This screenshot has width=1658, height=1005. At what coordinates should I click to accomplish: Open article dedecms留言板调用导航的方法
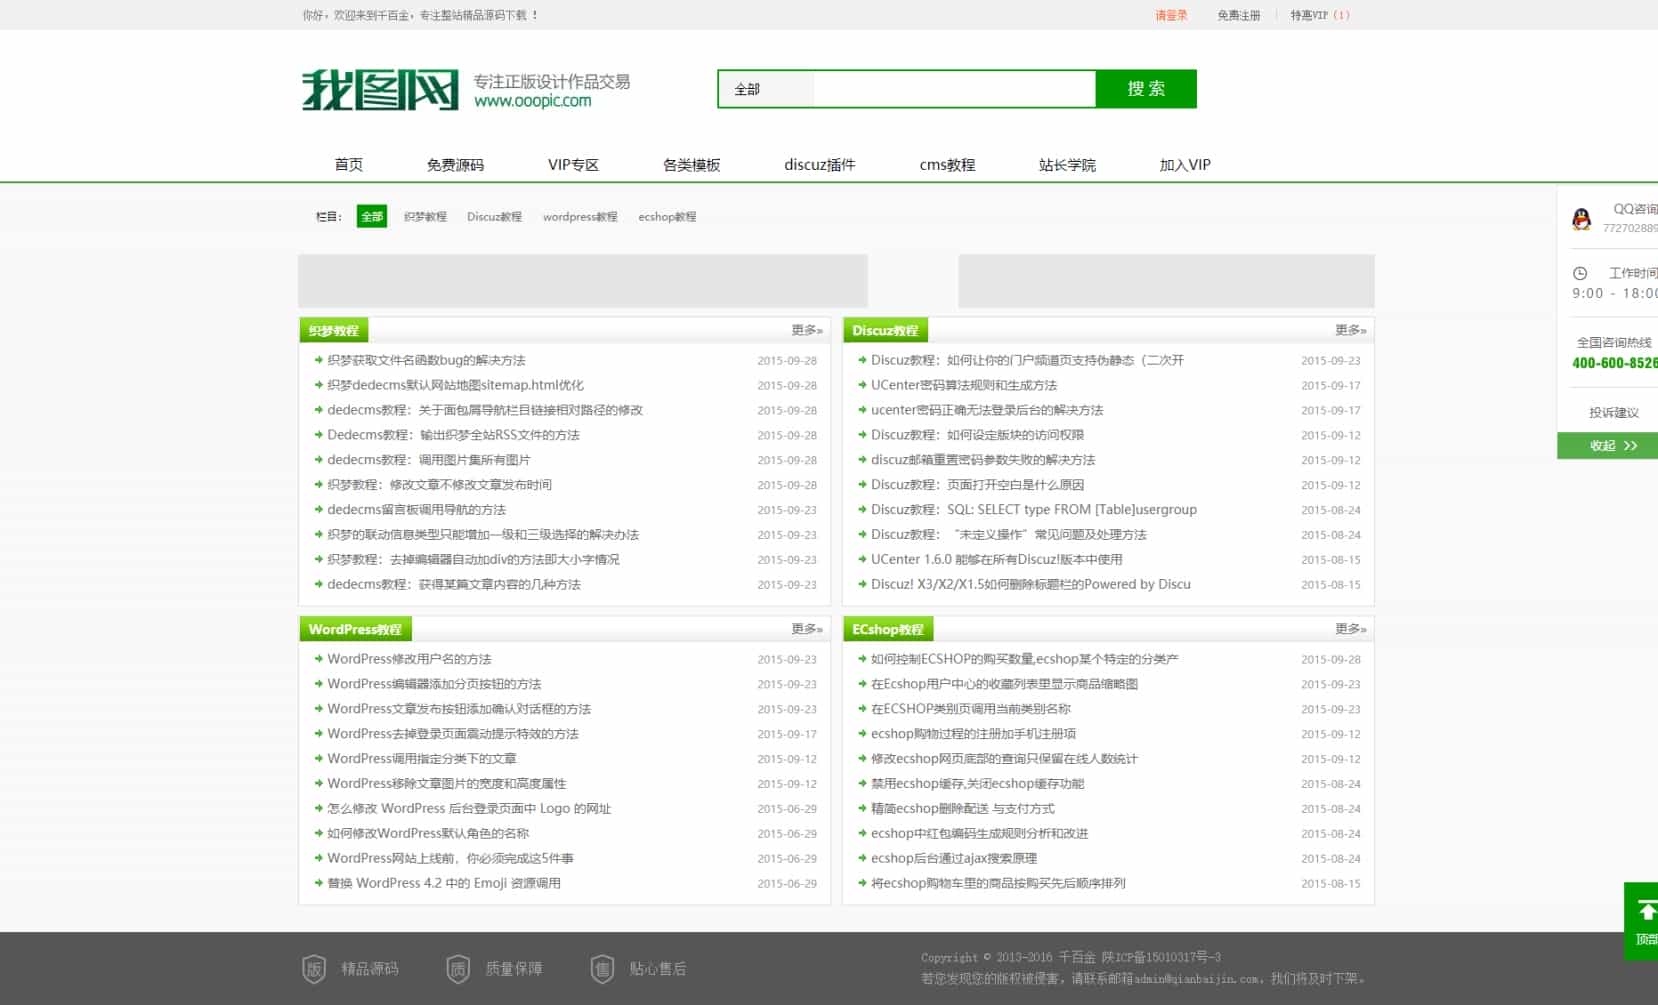pos(416,510)
